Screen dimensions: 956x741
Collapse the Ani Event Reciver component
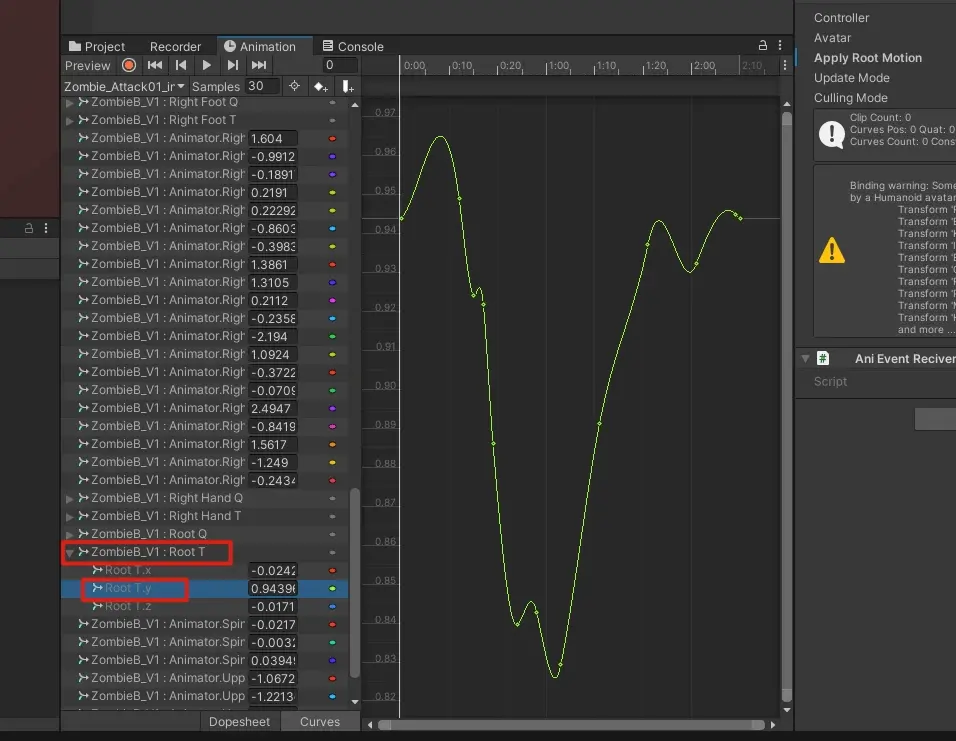[x=805, y=359]
